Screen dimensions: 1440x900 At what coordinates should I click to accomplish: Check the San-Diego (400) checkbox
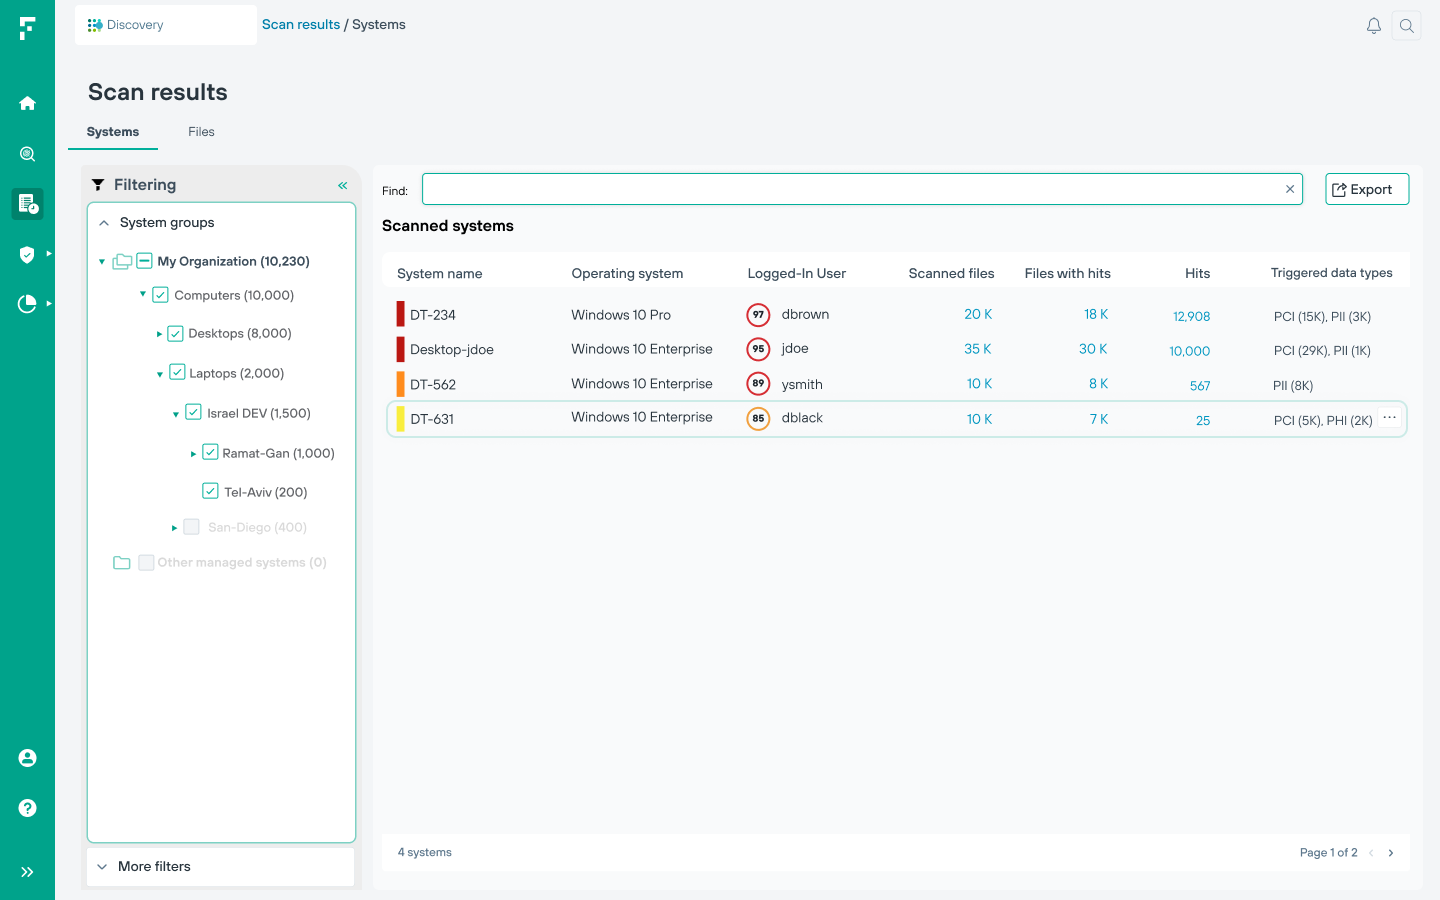point(191,527)
